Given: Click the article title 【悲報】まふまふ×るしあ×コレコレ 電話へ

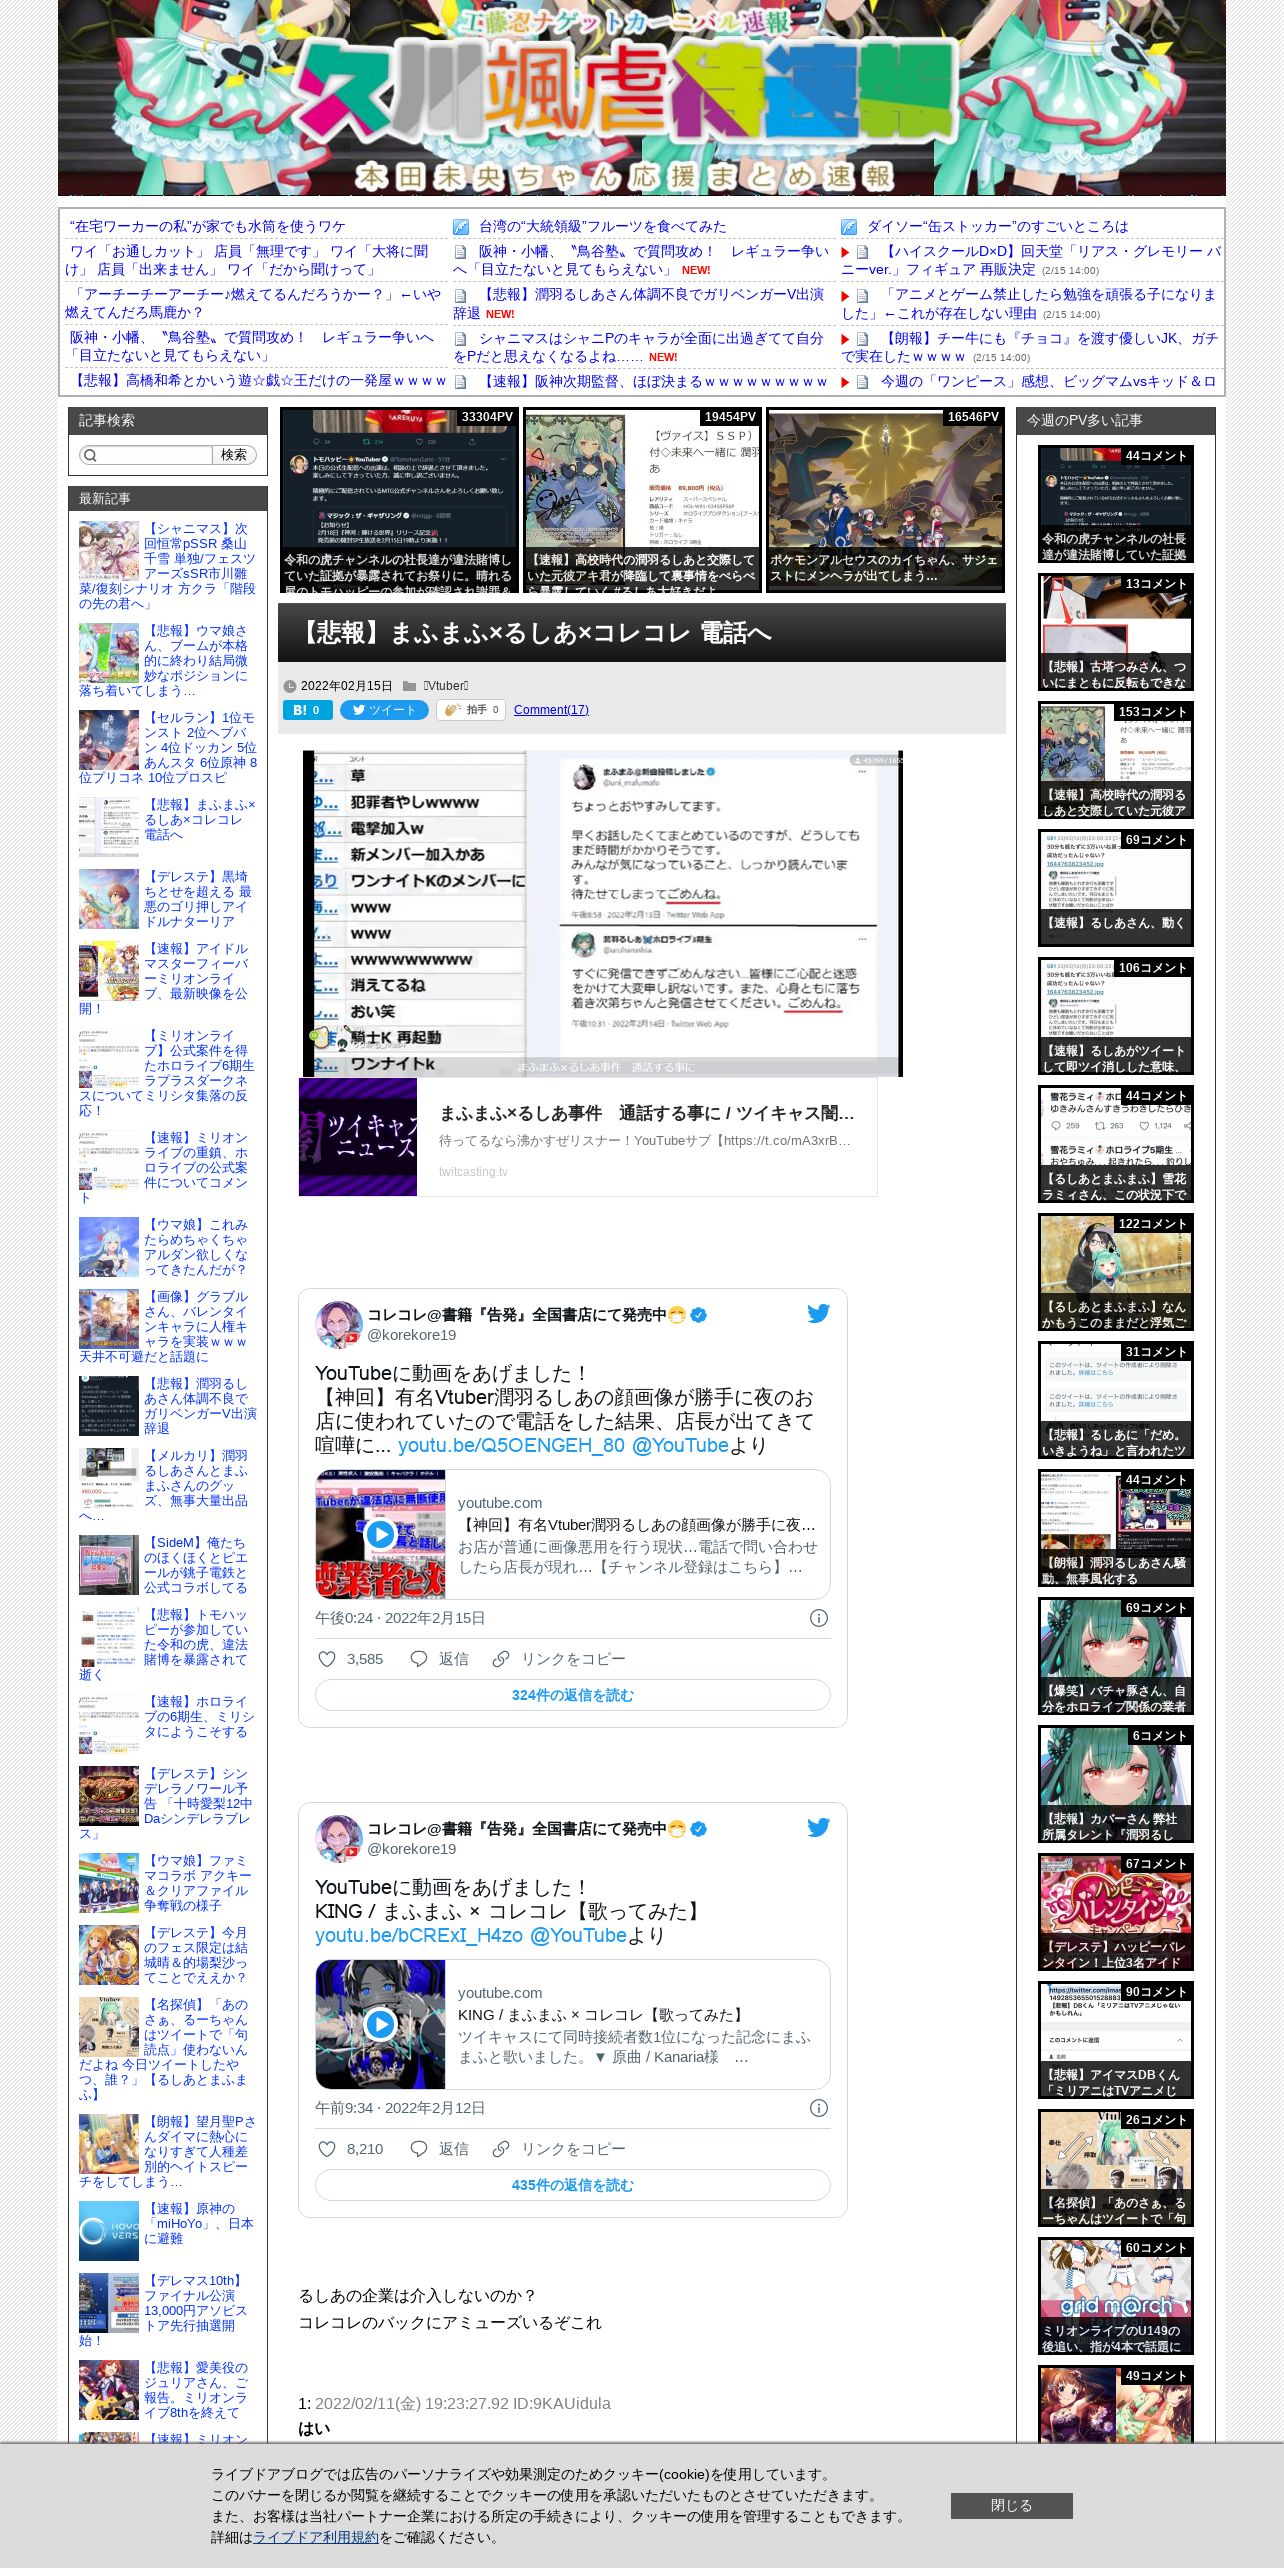Looking at the screenshot, I should (535, 633).
